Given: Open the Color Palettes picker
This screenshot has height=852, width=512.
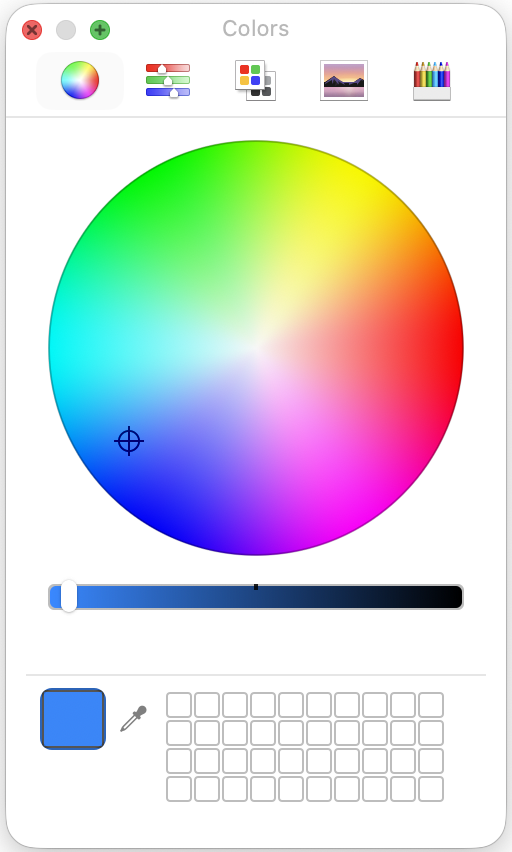Looking at the screenshot, I should coord(255,80).
